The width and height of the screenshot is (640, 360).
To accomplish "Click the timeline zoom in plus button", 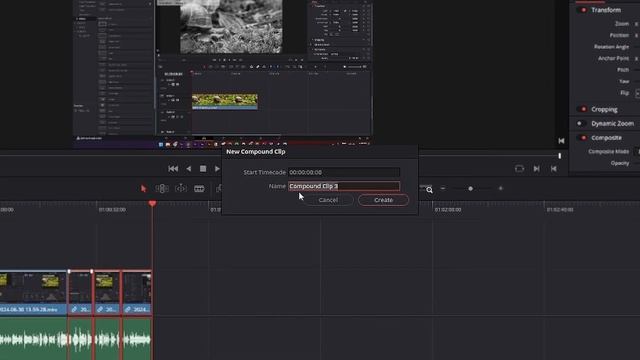I will click(500, 189).
